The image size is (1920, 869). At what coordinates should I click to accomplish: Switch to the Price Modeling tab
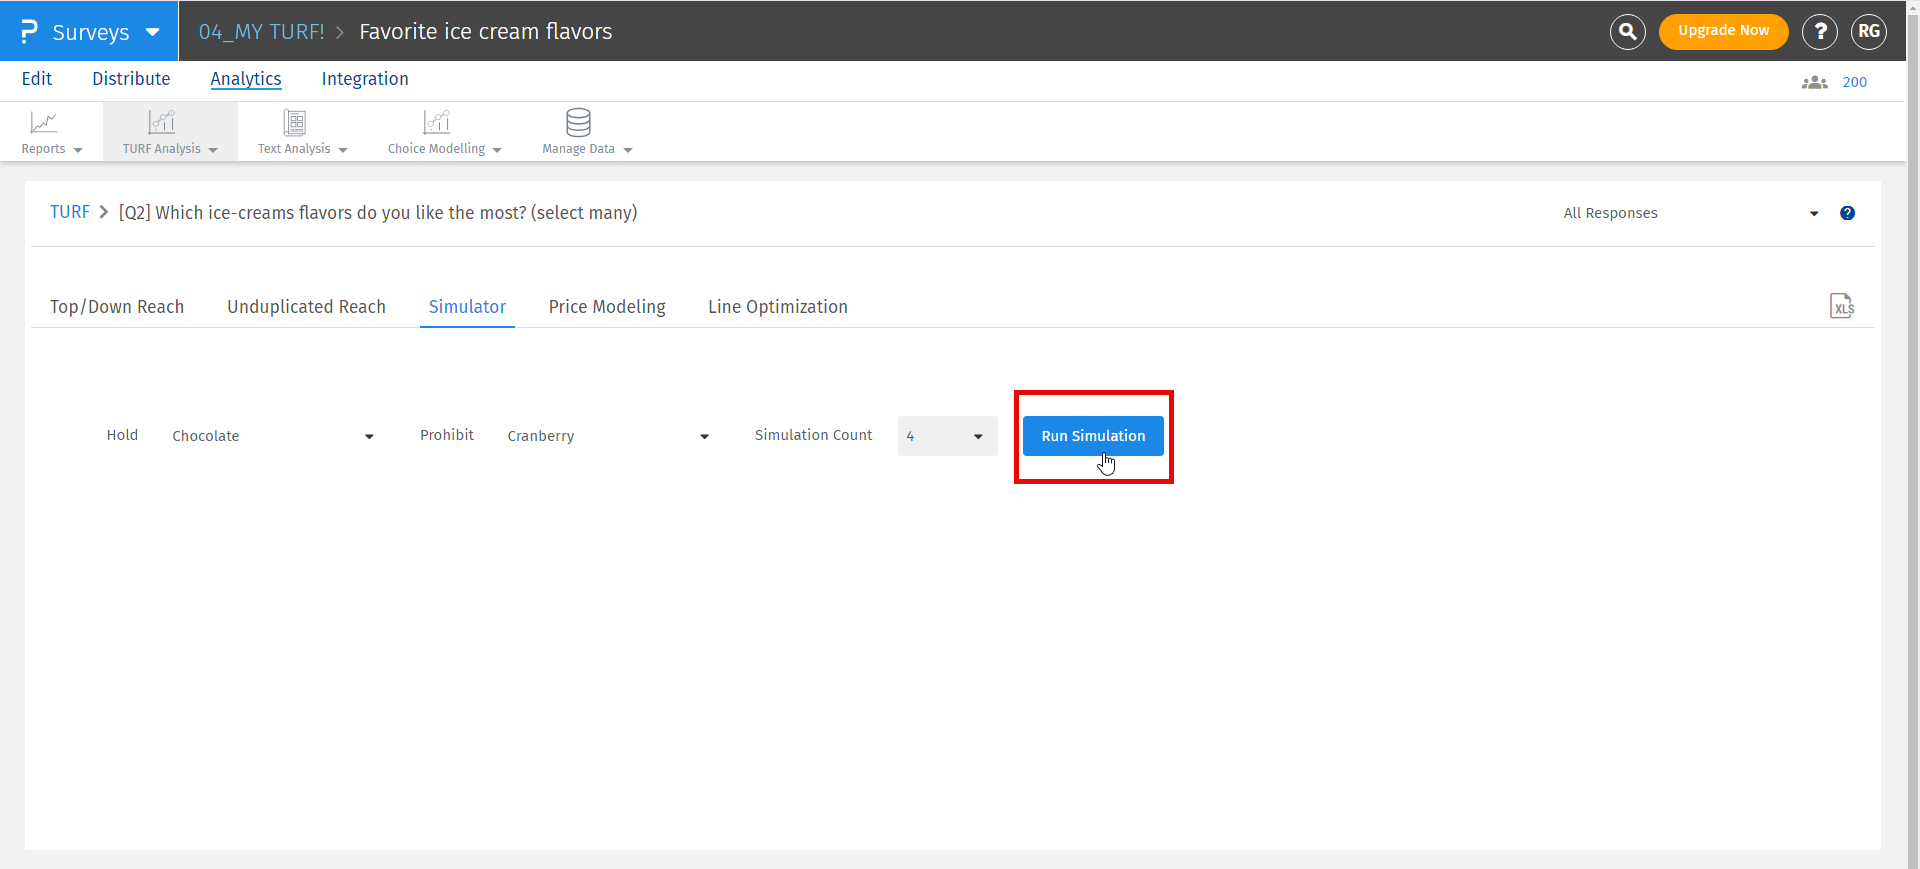click(x=607, y=307)
